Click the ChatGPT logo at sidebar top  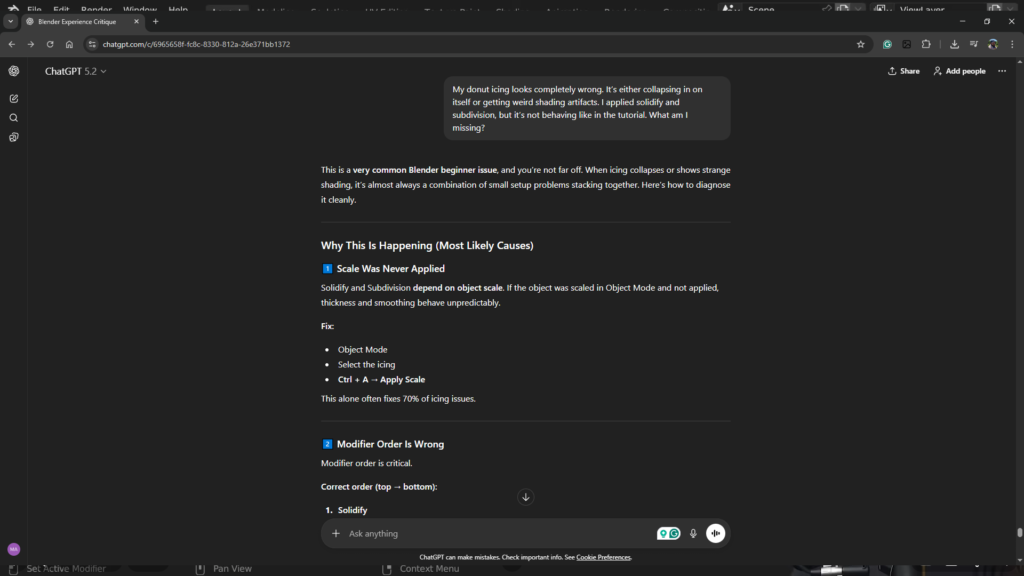(x=13, y=71)
